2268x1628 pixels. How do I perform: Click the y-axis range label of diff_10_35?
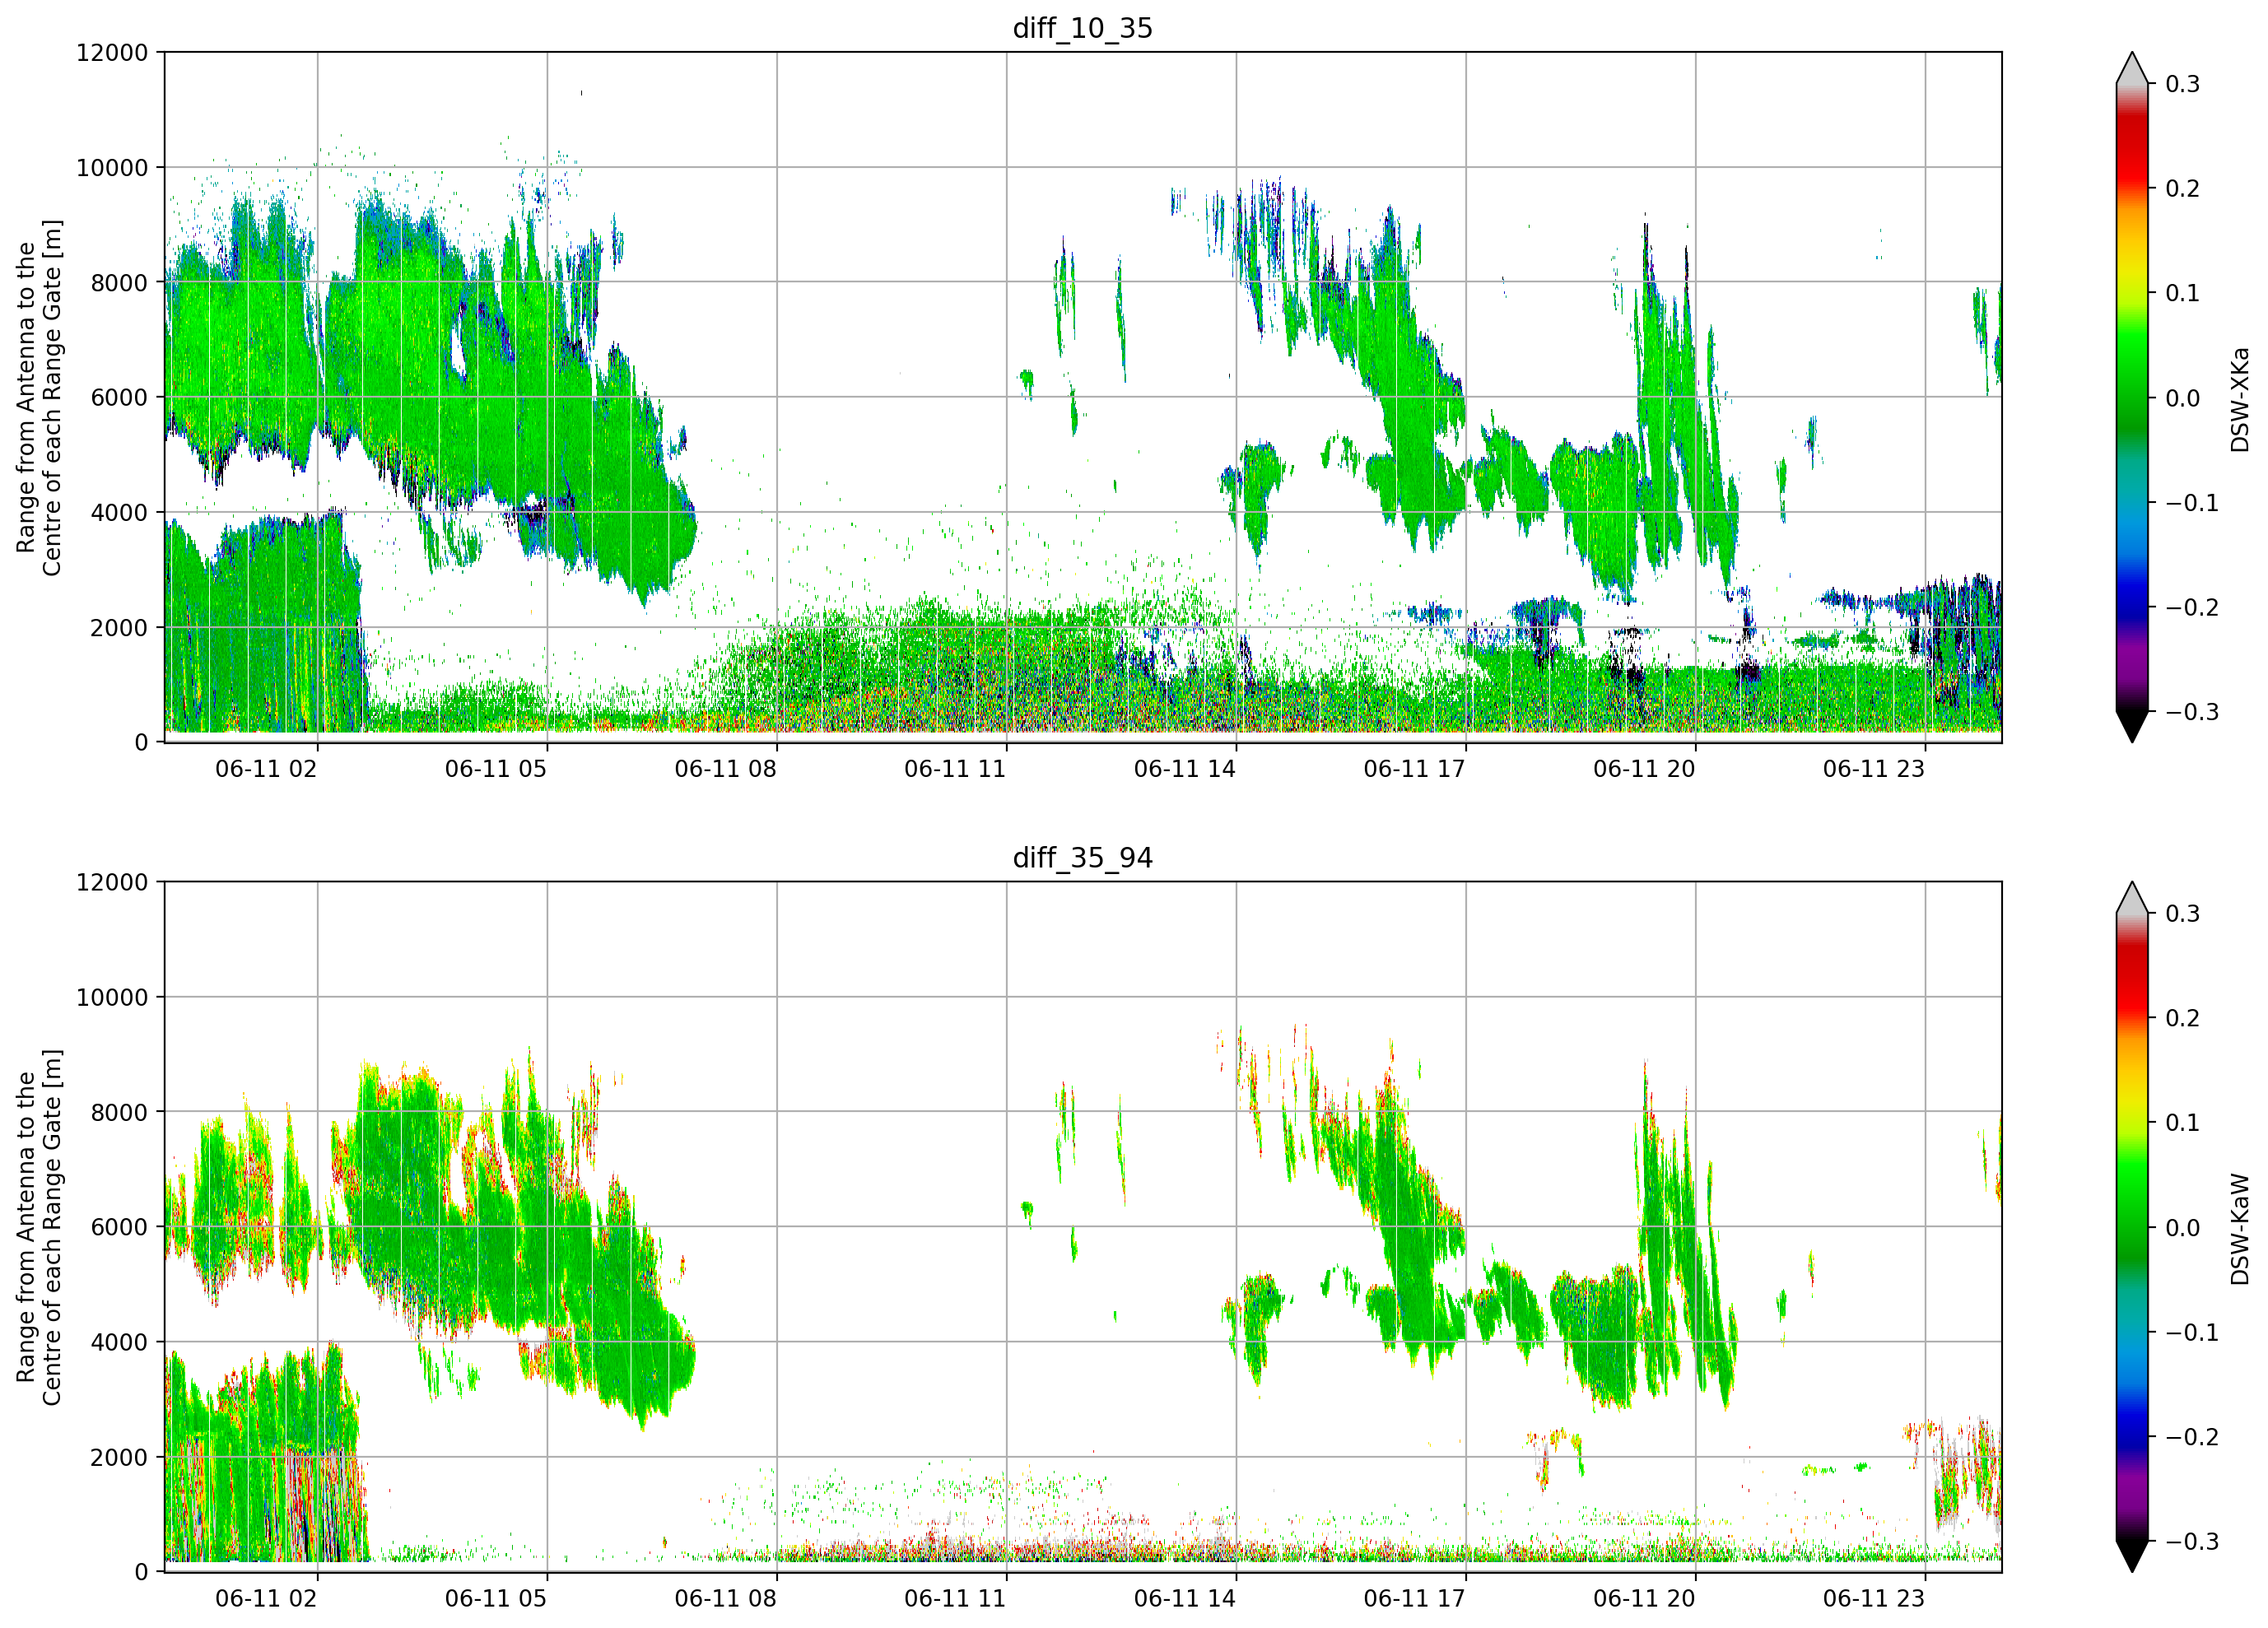[39, 398]
